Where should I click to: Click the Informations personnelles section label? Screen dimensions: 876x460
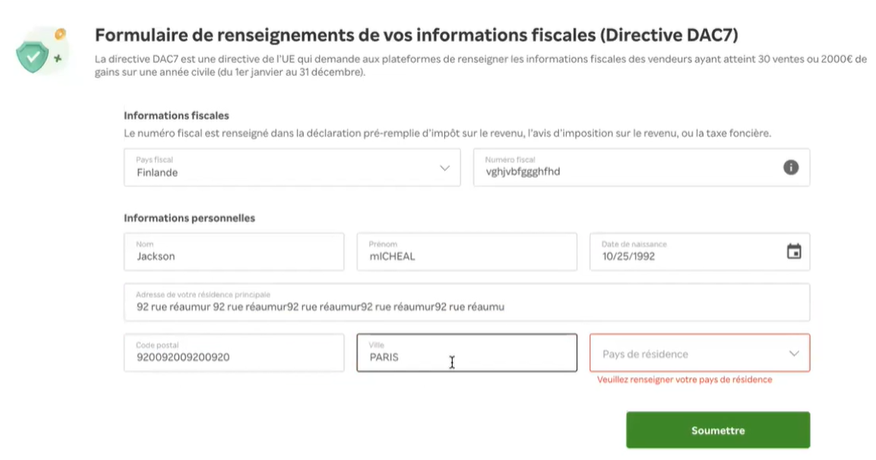(x=189, y=218)
